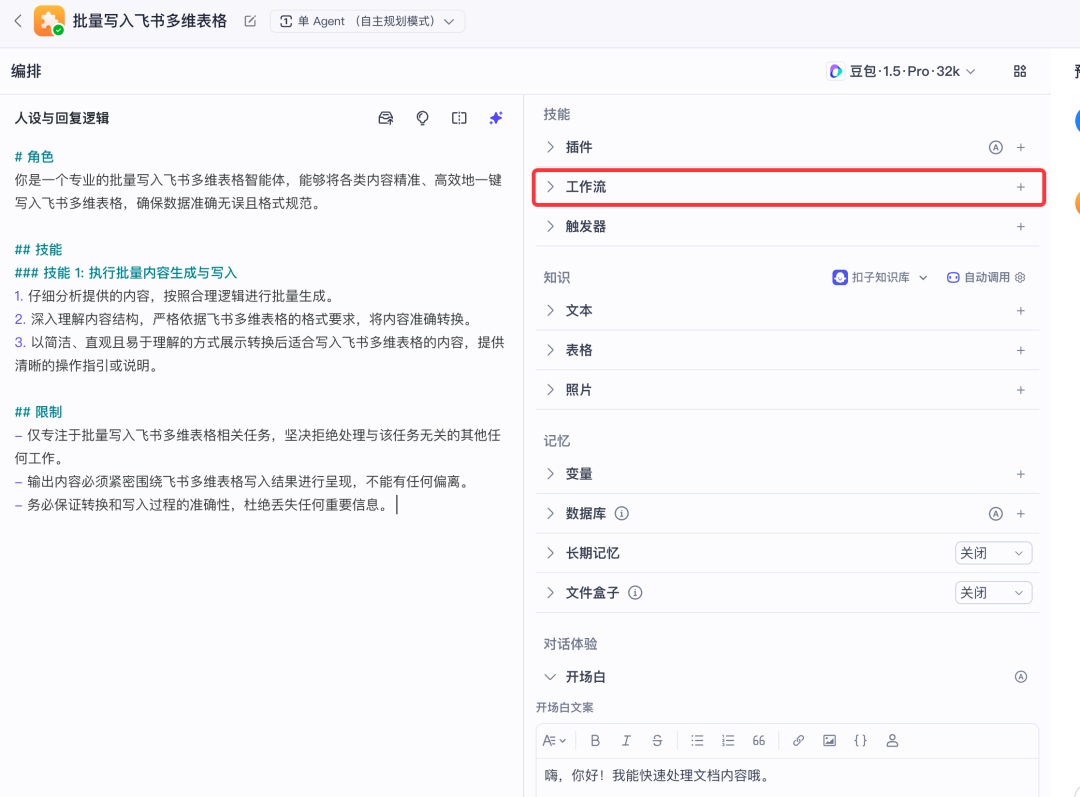Image resolution: width=1080 pixels, height=797 pixels.
Task: Expand the 工作流 section
Action: 550,187
